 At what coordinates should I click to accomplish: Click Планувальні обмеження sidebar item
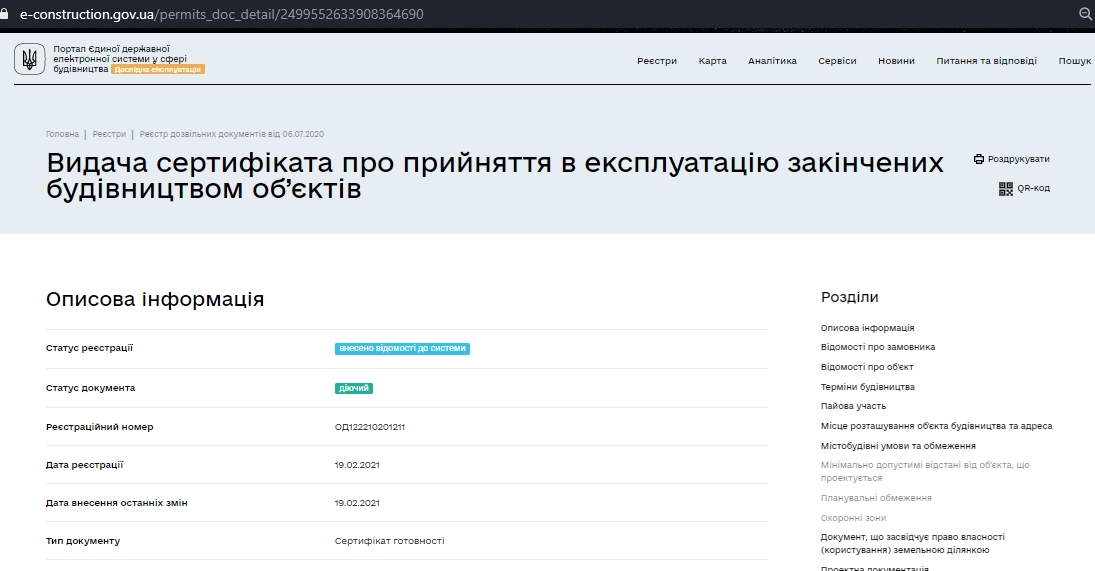tap(876, 498)
